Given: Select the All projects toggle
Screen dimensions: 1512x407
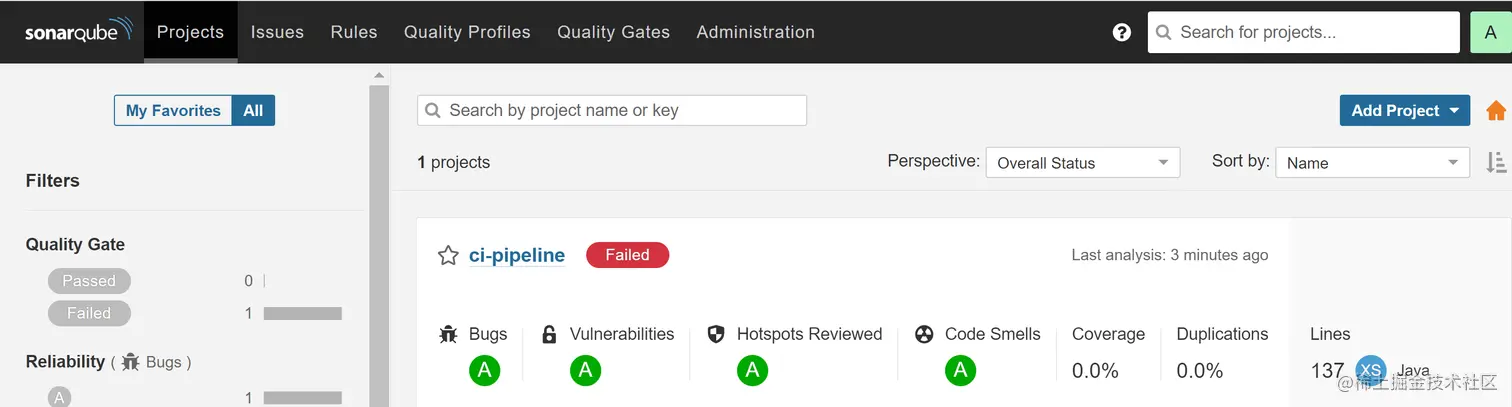Looking at the screenshot, I should (253, 110).
